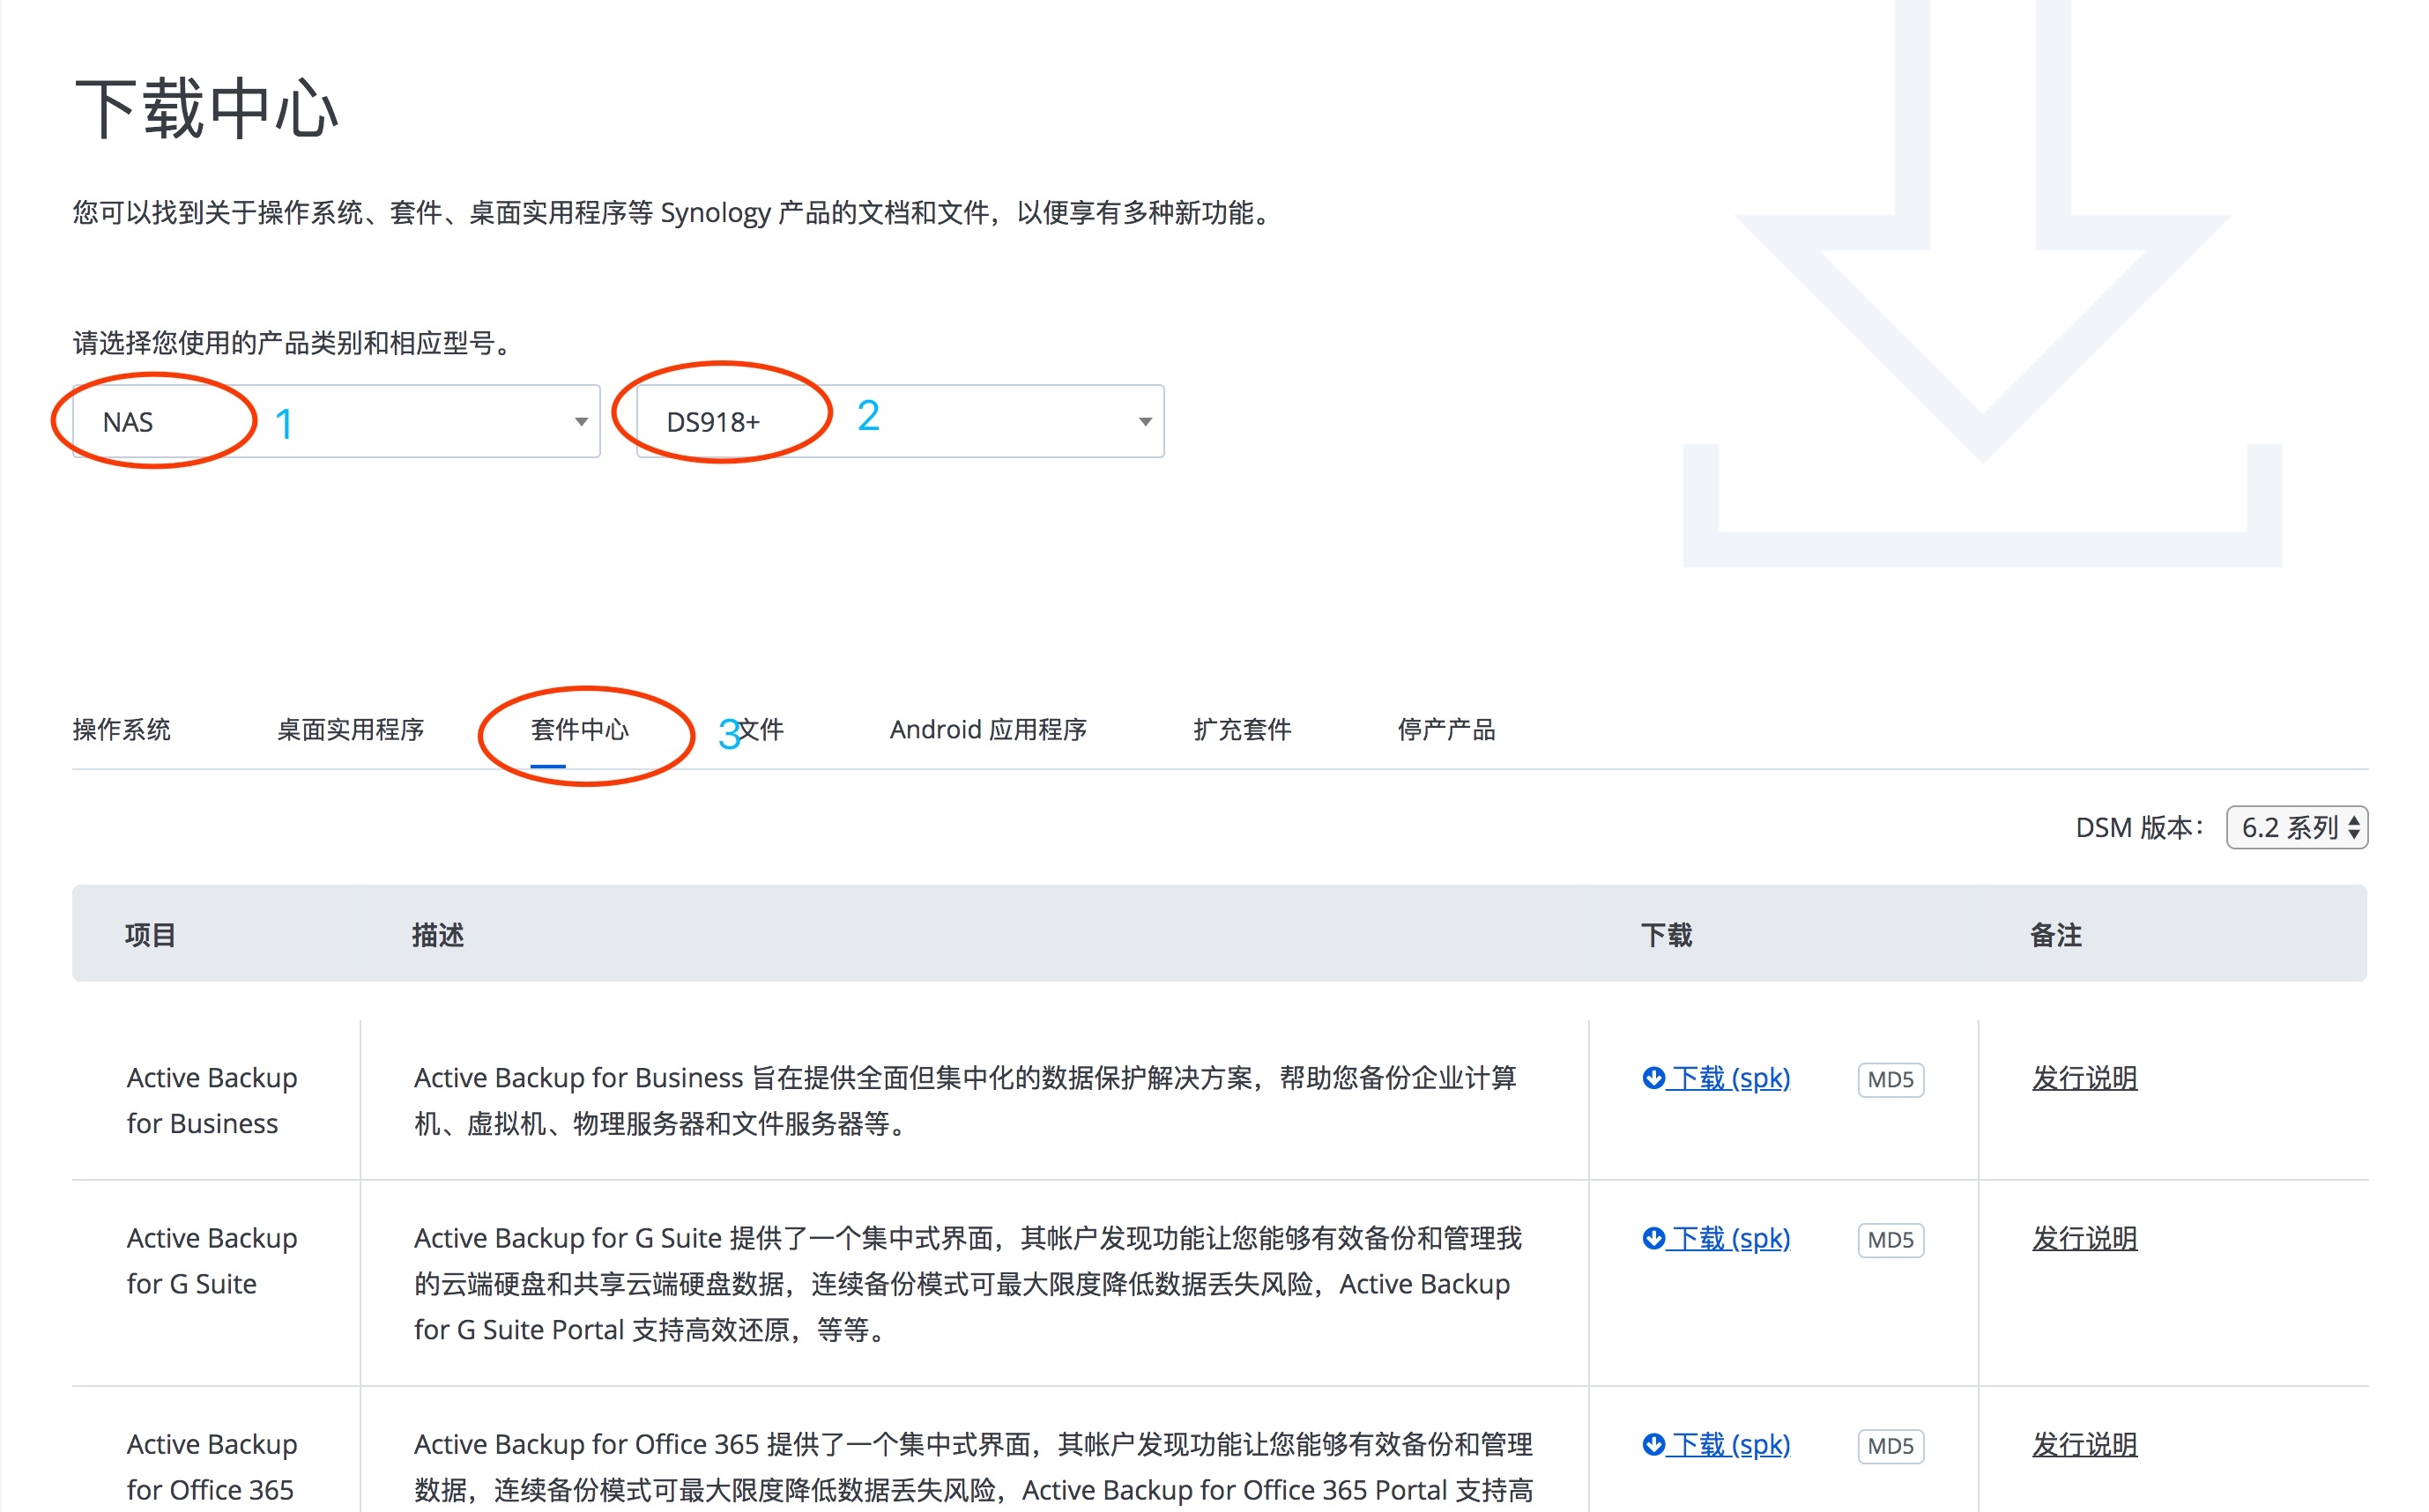Open 发行说明 for Active Backup for Office 365
The height and width of the screenshot is (1512, 2429).
pyautogui.click(x=2084, y=1444)
